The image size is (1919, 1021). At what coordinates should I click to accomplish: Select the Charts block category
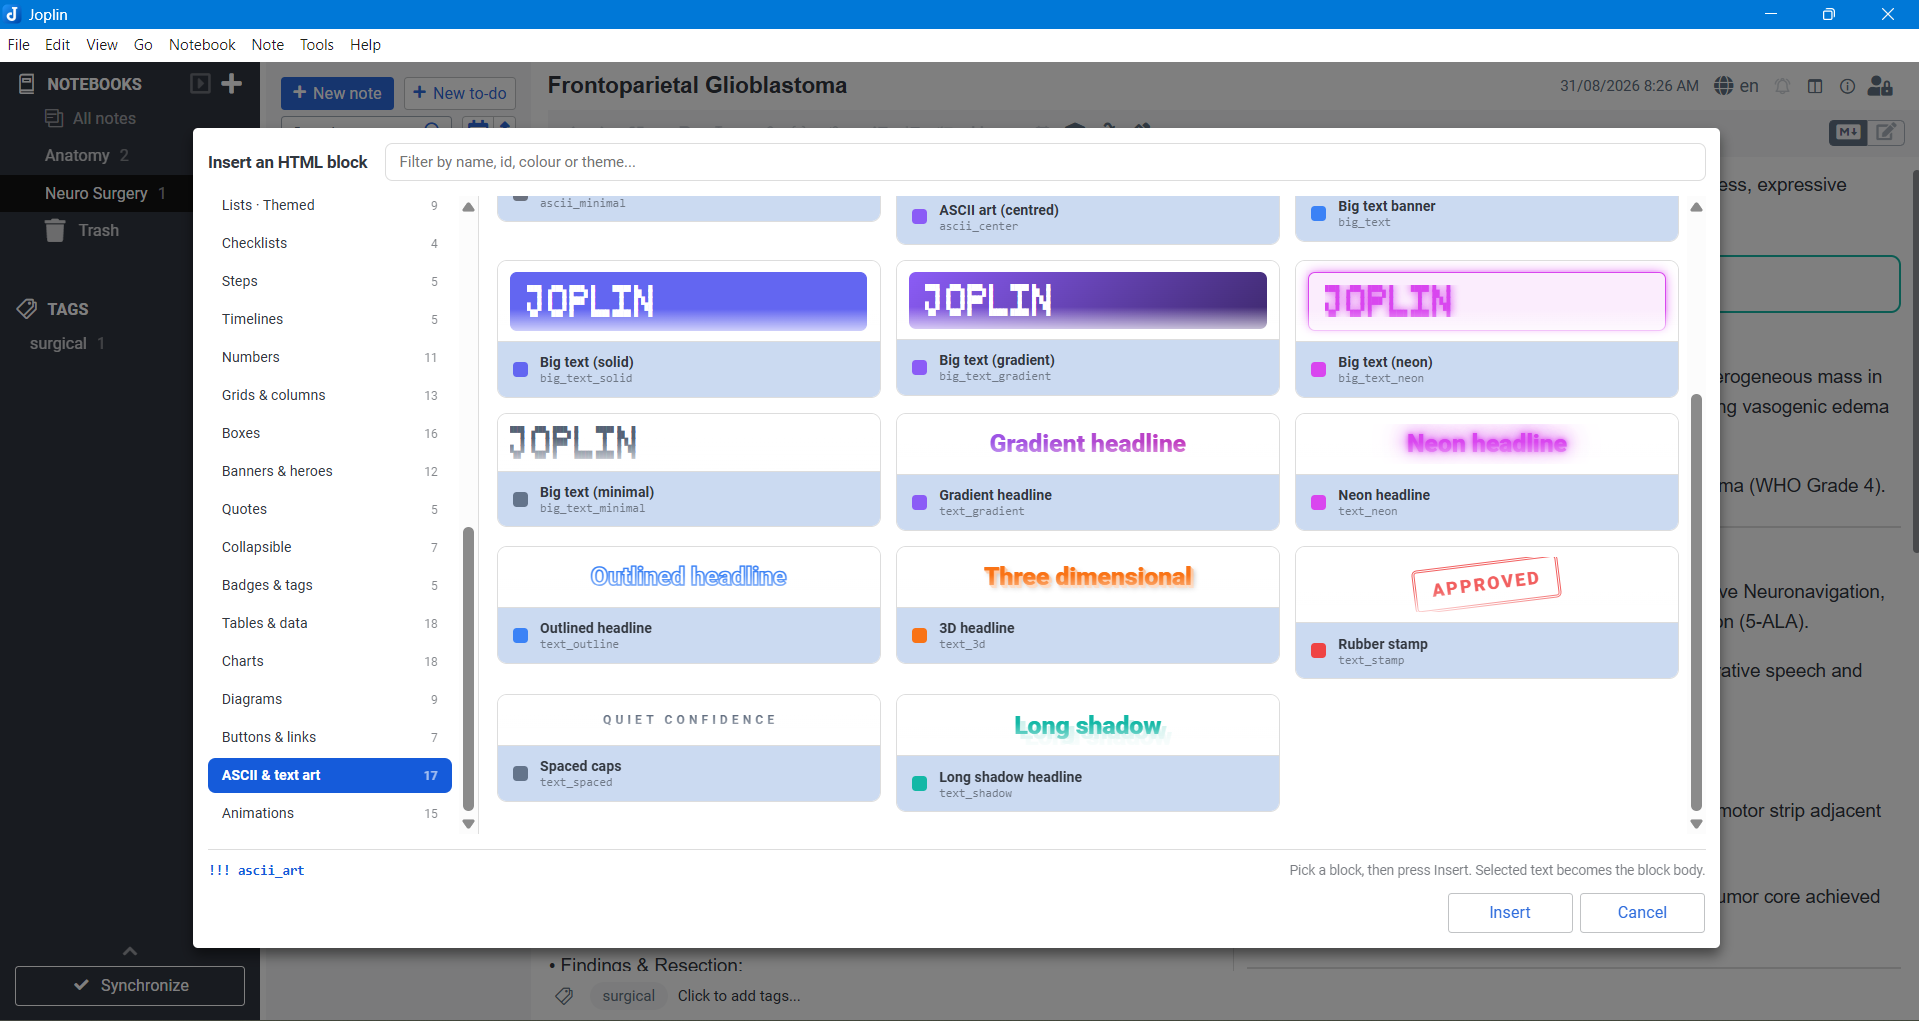[x=330, y=661]
